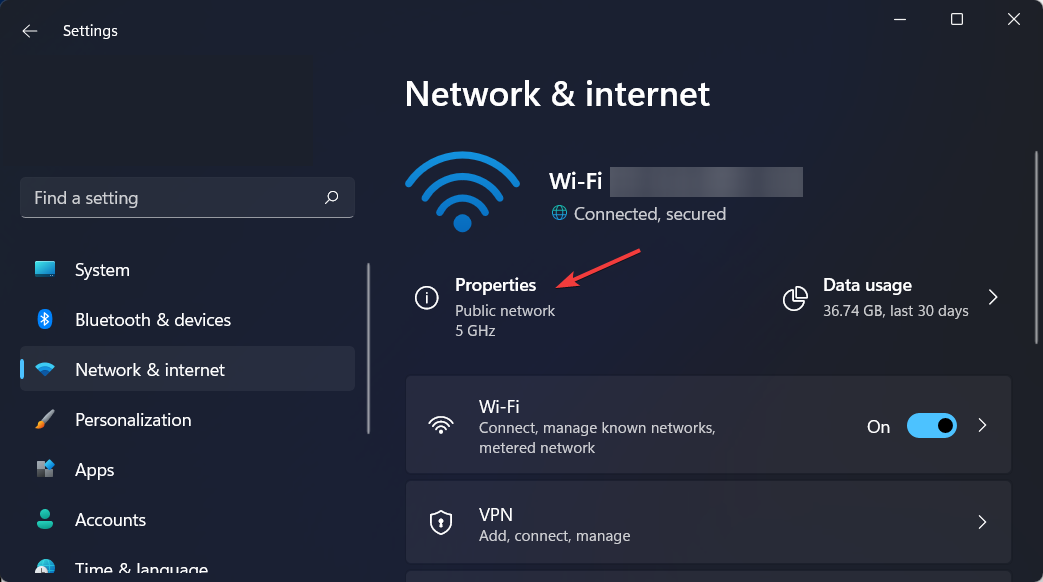Click the Bluetooth & devices icon
Screen dimensions: 1043x582
tap(44, 319)
